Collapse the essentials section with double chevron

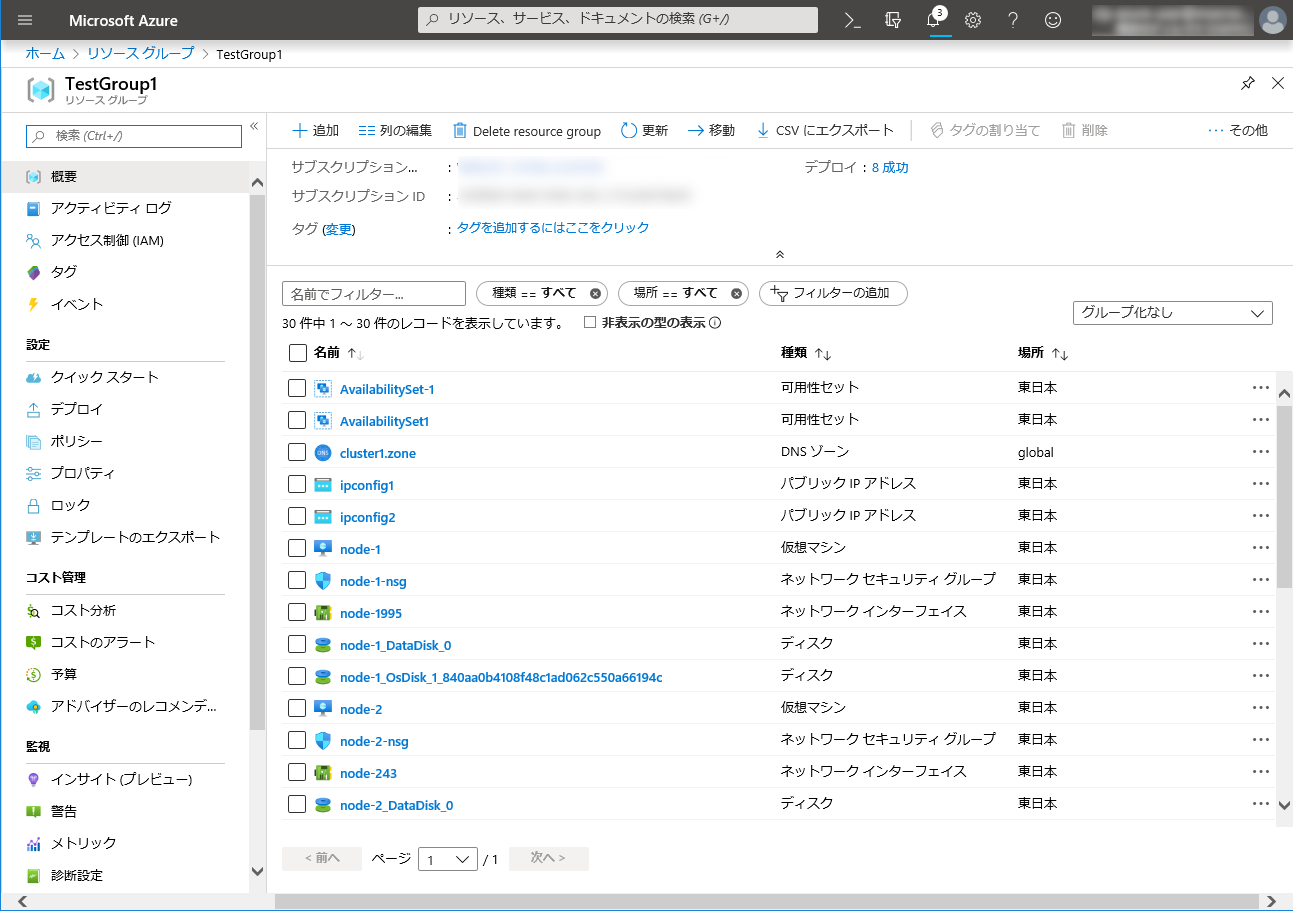pos(779,255)
